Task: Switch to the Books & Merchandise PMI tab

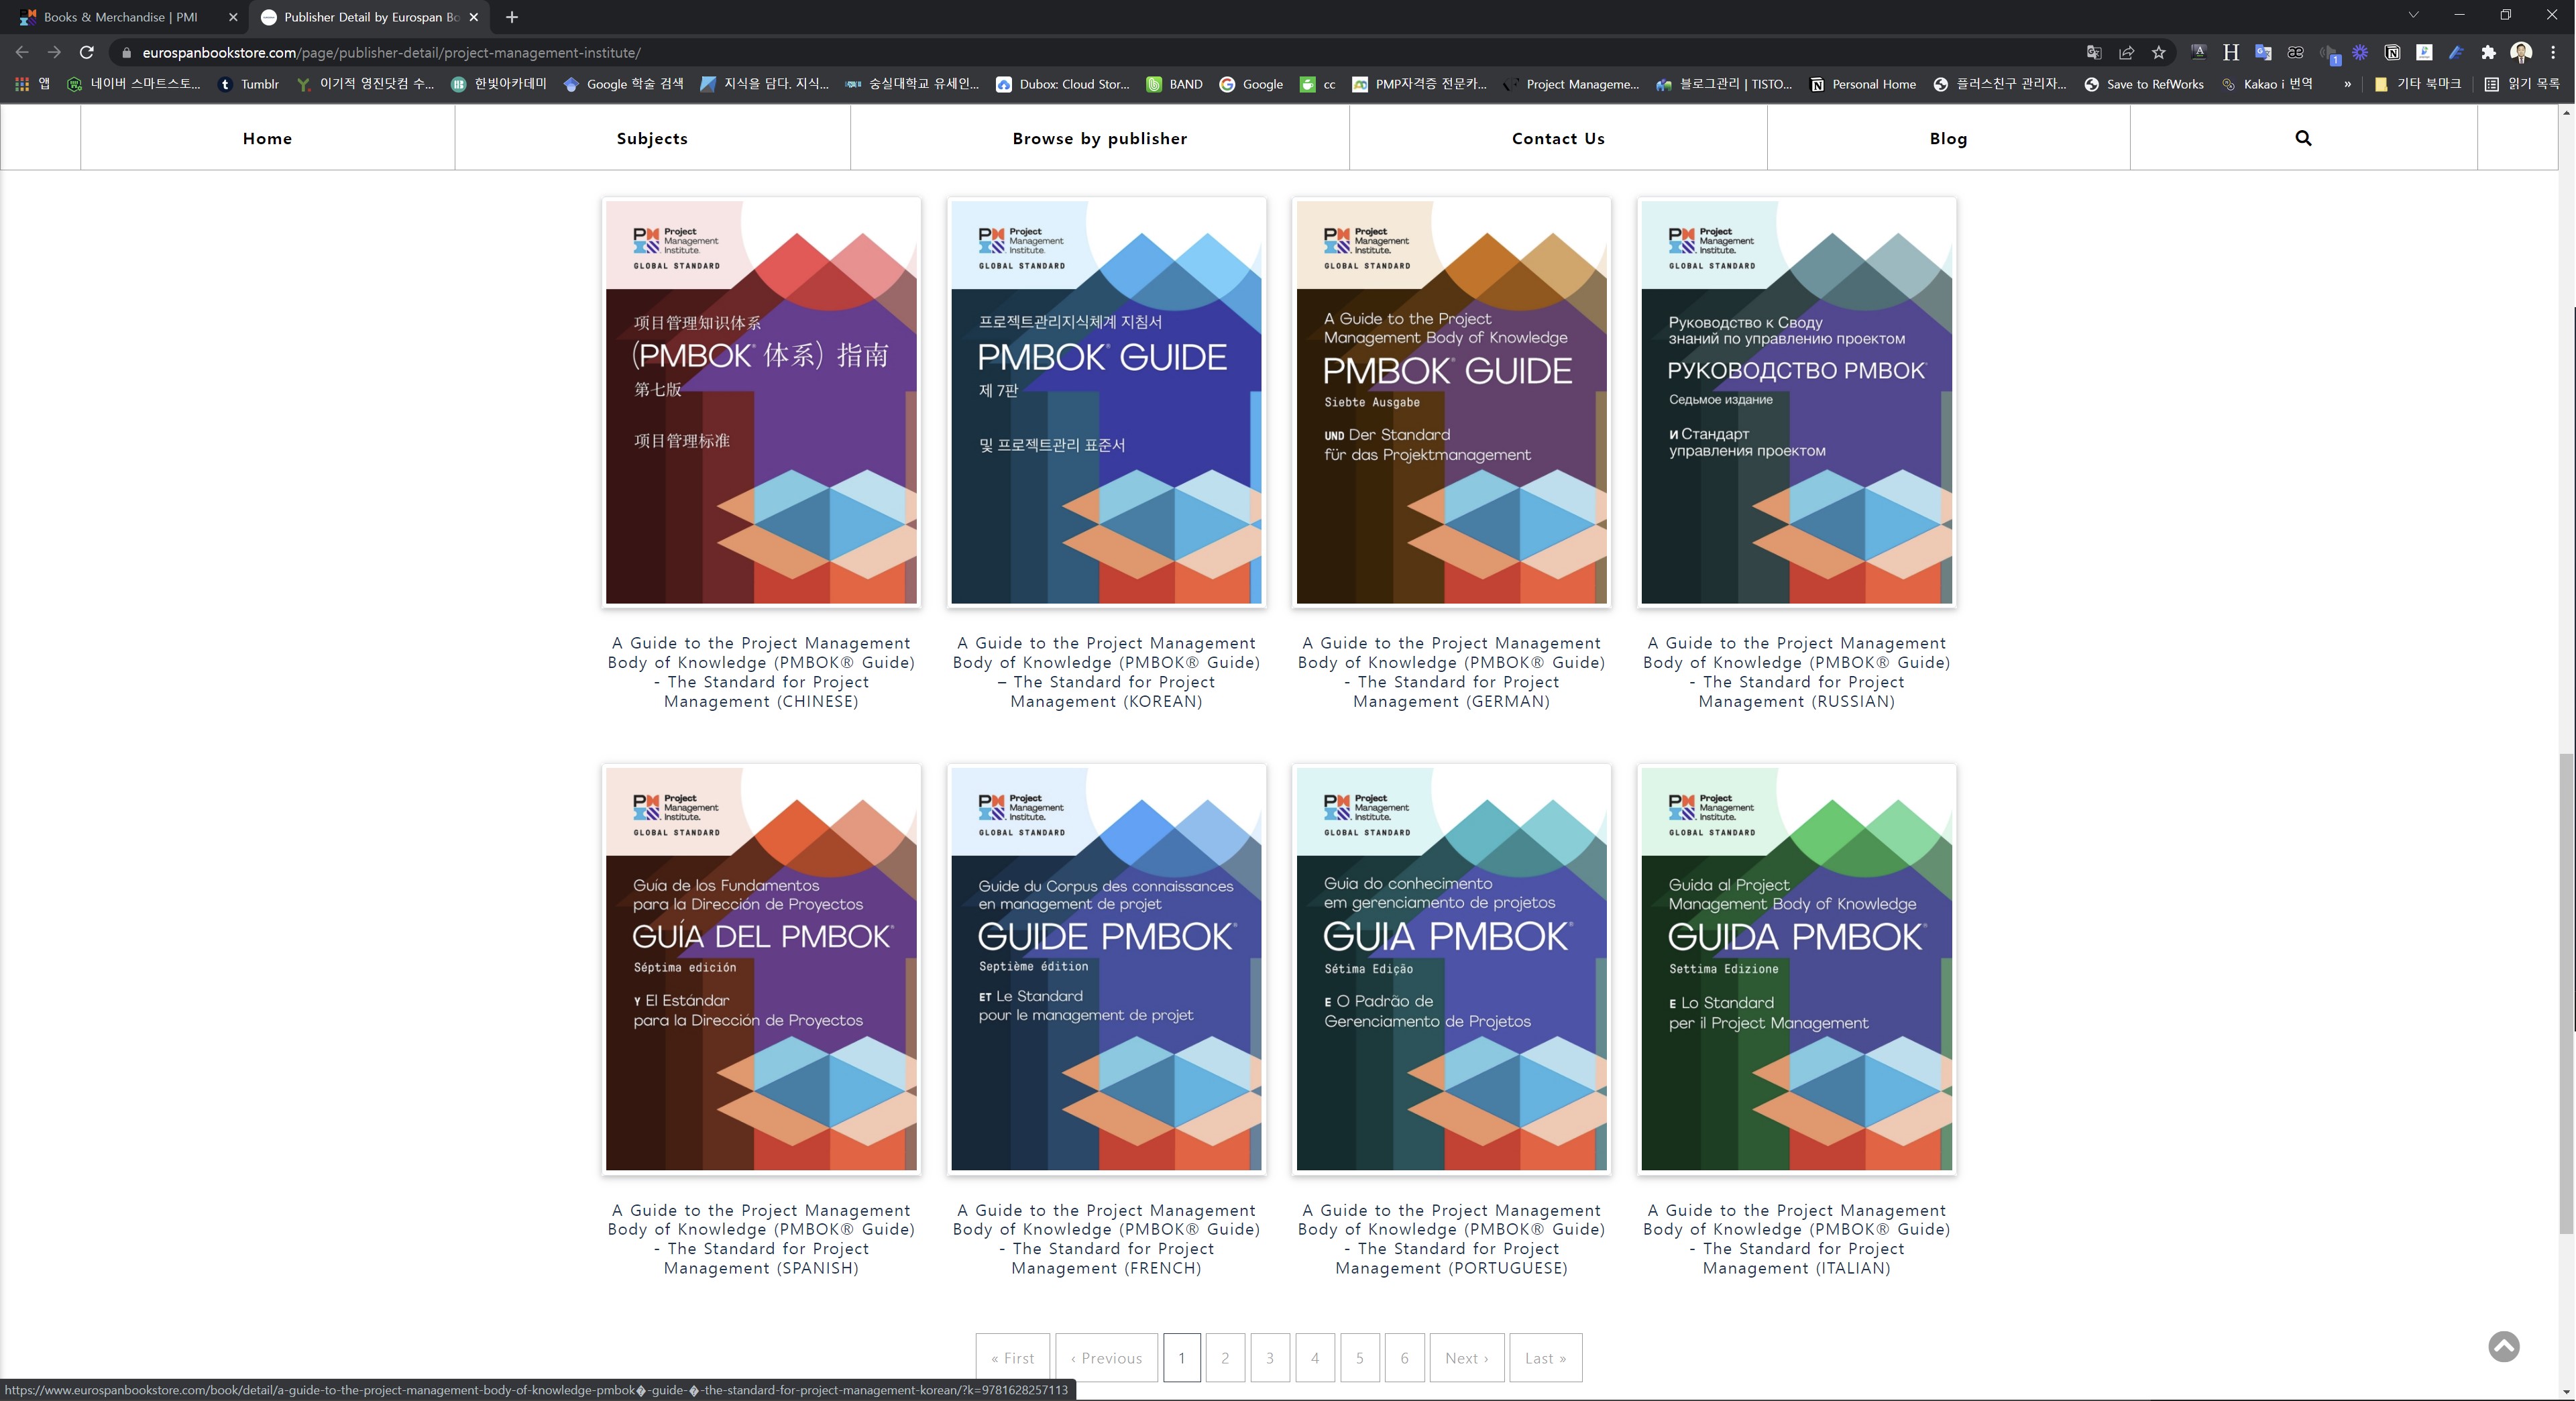Action: coord(120,17)
